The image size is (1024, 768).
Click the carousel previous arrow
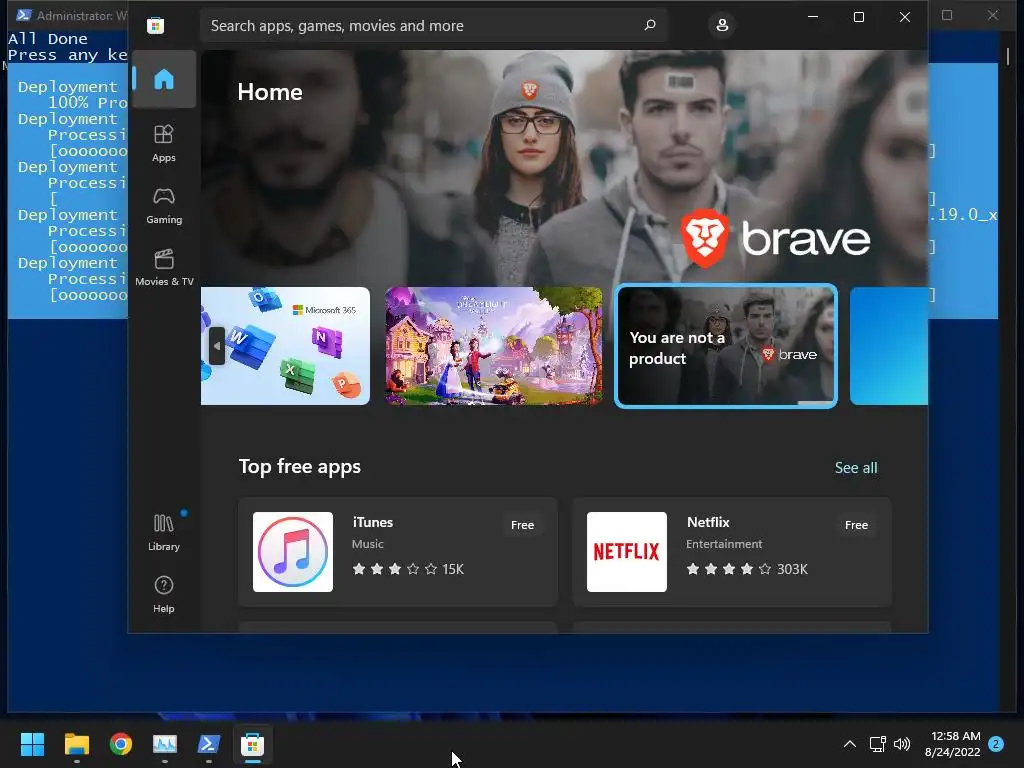[x=217, y=346]
